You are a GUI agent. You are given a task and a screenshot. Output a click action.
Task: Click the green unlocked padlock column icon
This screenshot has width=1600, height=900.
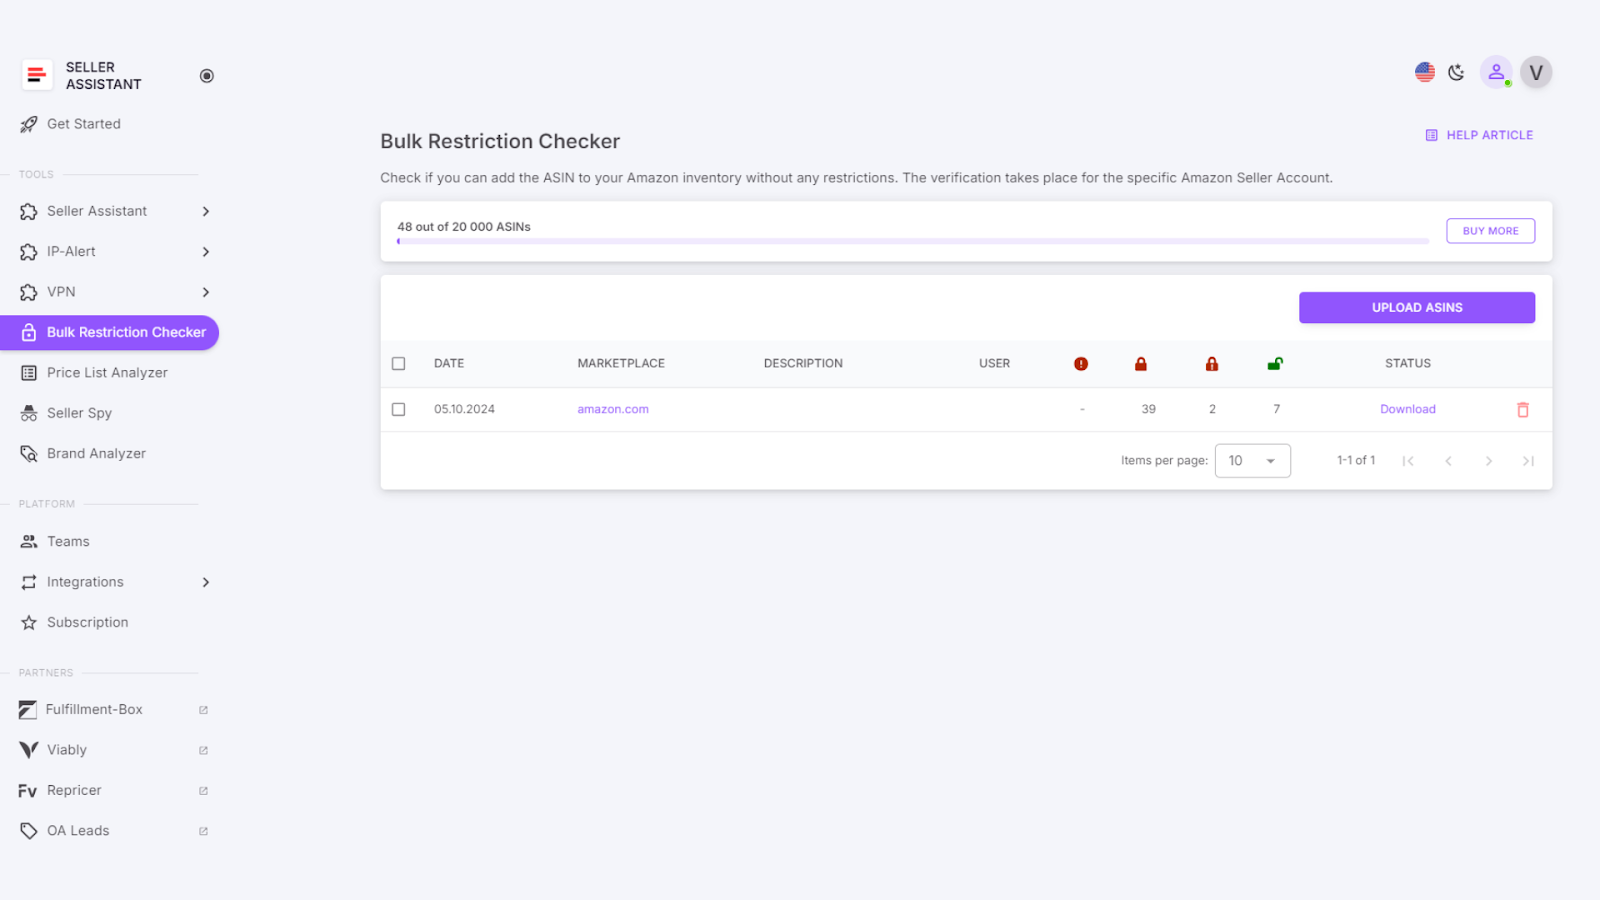(x=1275, y=363)
